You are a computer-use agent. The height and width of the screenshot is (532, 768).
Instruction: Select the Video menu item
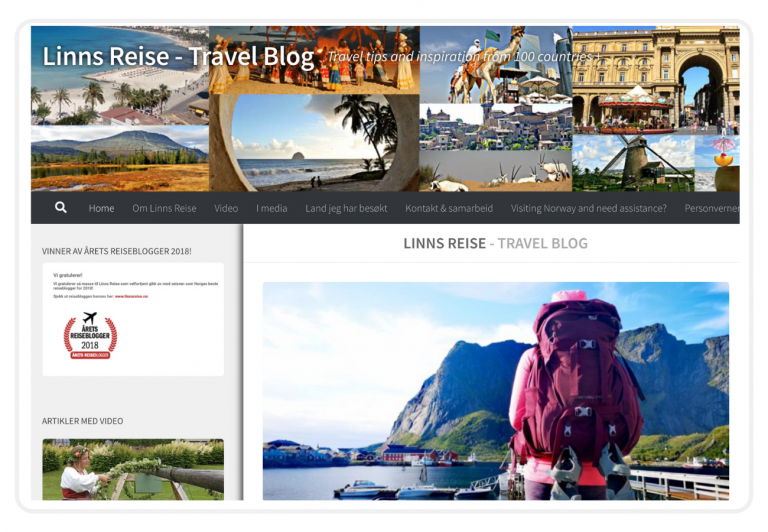[226, 208]
